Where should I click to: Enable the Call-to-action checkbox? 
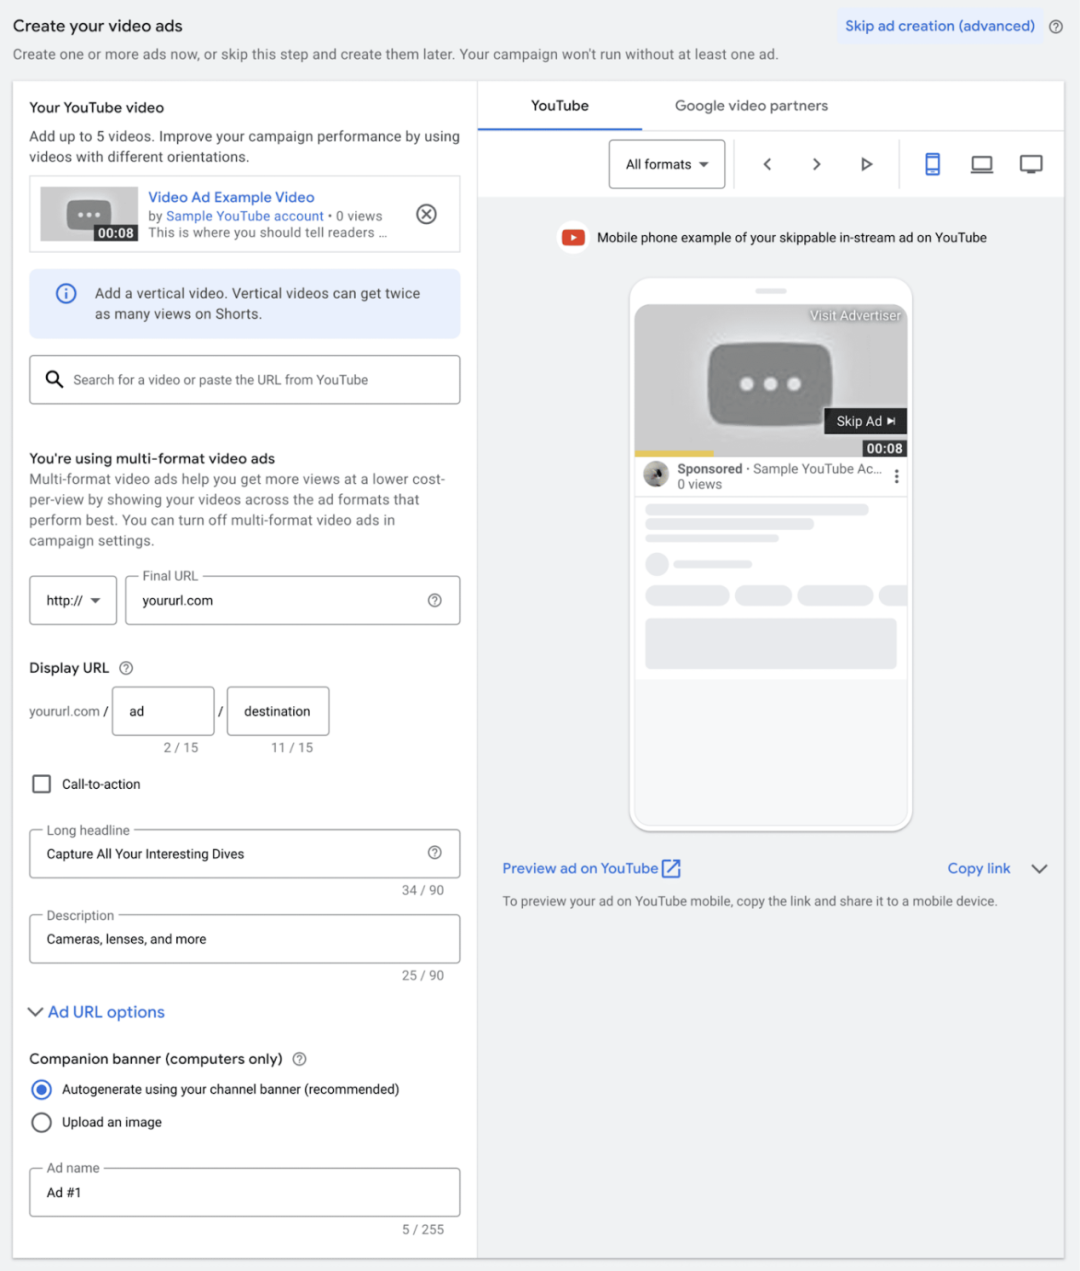pos(41,784)
